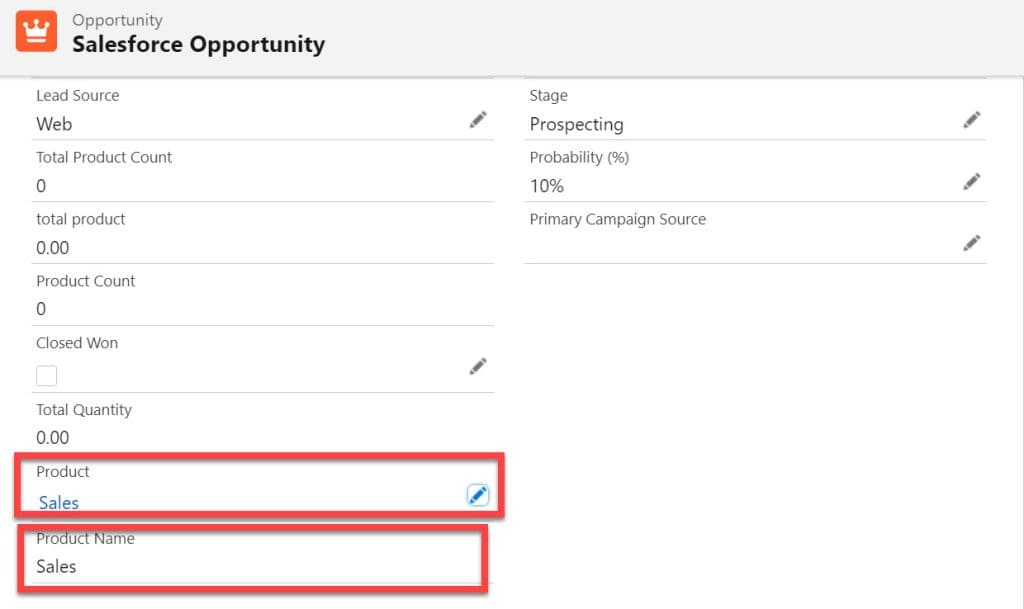
Task: Open the Sales product record link
Action: click(x=57, y=503)
